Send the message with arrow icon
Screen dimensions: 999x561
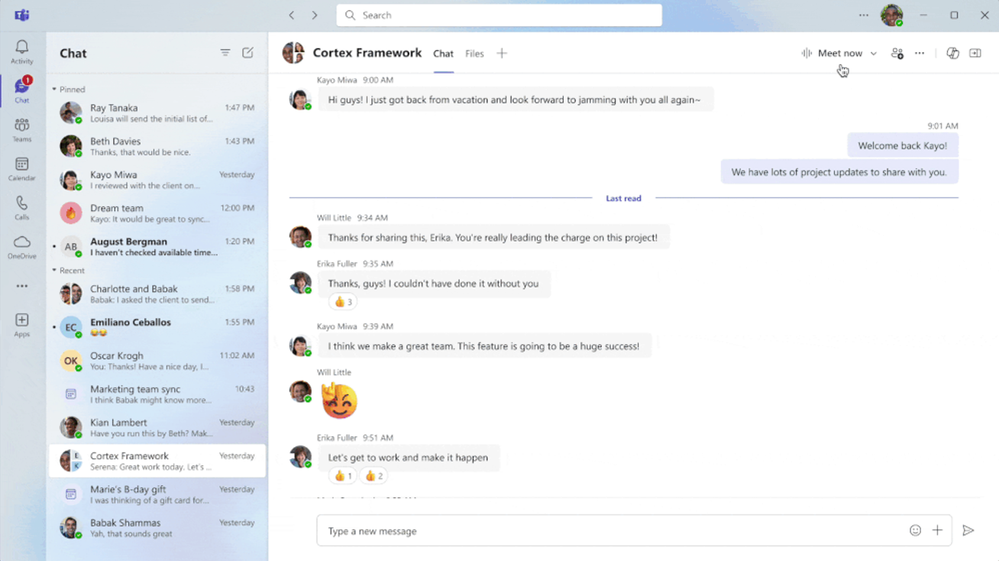coord(968,530)
